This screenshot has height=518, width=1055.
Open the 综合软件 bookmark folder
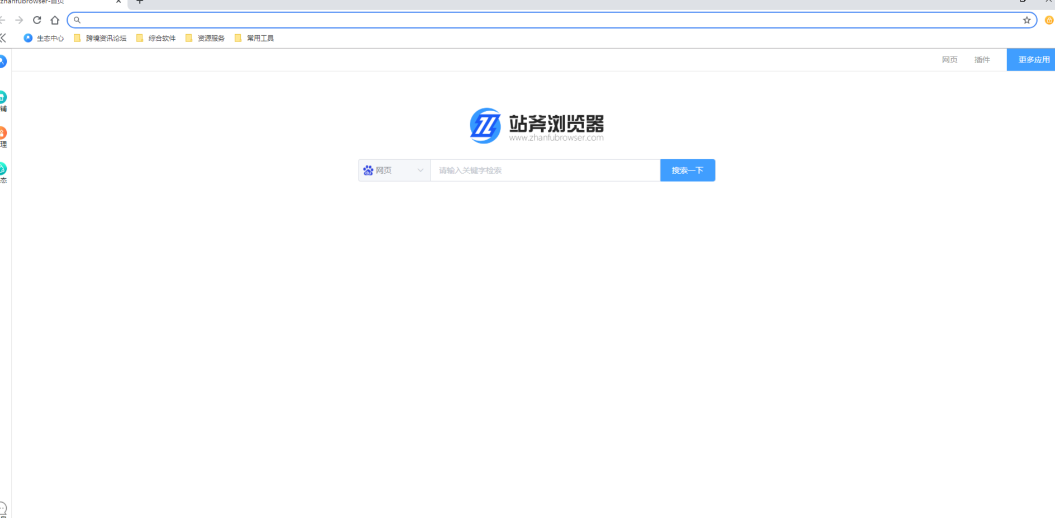point(156,38)
